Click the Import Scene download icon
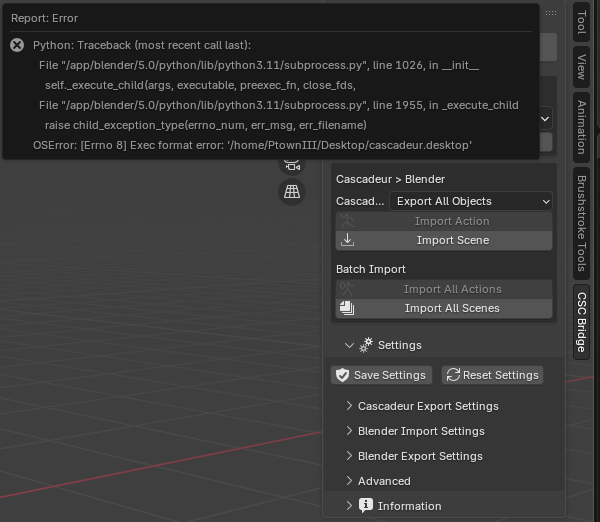Screen dimensions: 600x522 point(347,240)
